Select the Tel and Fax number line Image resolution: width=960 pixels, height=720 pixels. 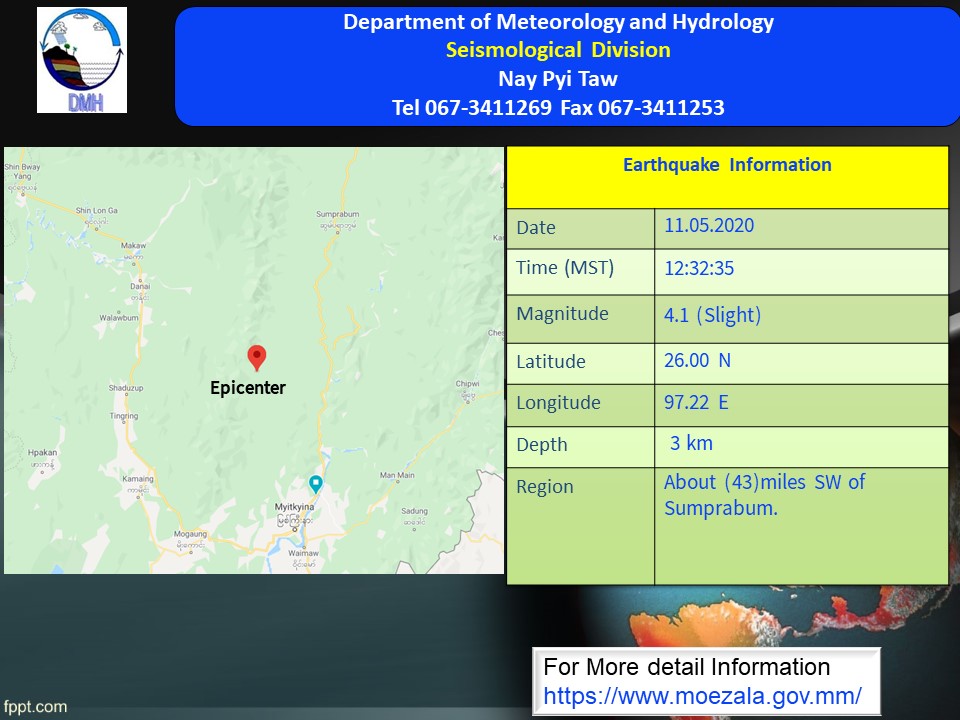(x=558, y=107)
